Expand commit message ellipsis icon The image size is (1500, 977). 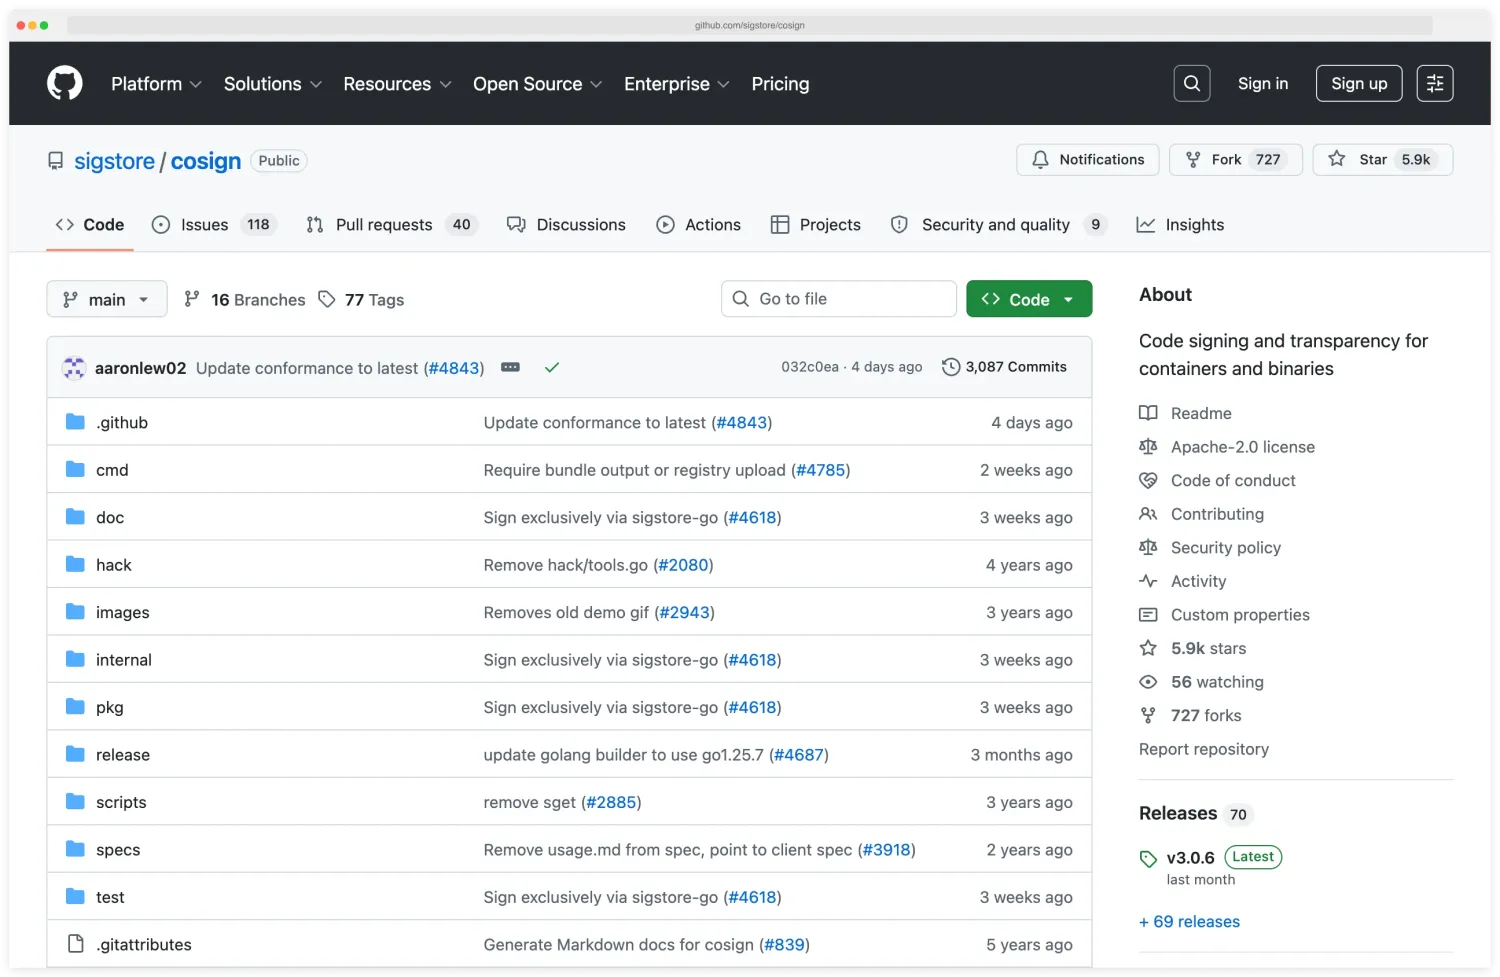[x=510, y=367]
